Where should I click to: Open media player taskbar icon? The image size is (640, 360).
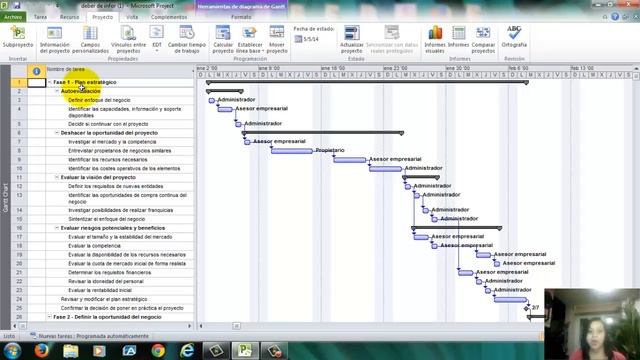pos(99,351)
